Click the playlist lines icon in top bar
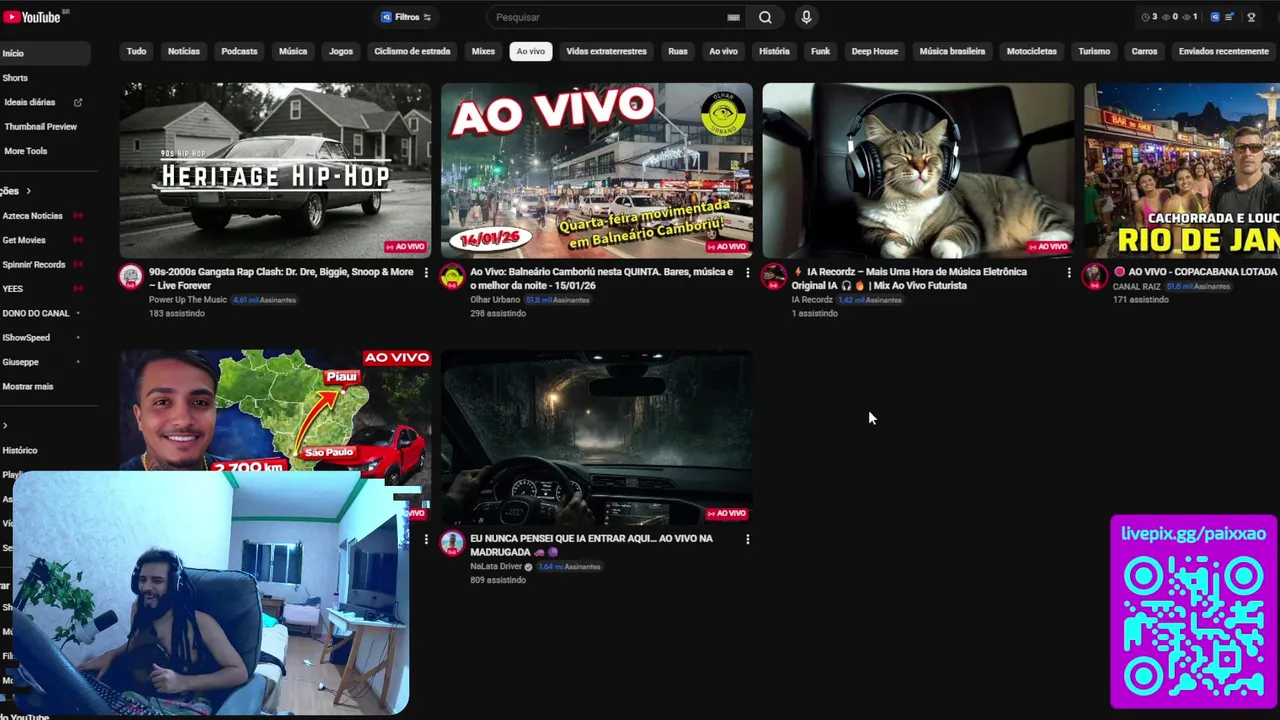Viewport: 1280px width, 720px height. coord(1229,17)
